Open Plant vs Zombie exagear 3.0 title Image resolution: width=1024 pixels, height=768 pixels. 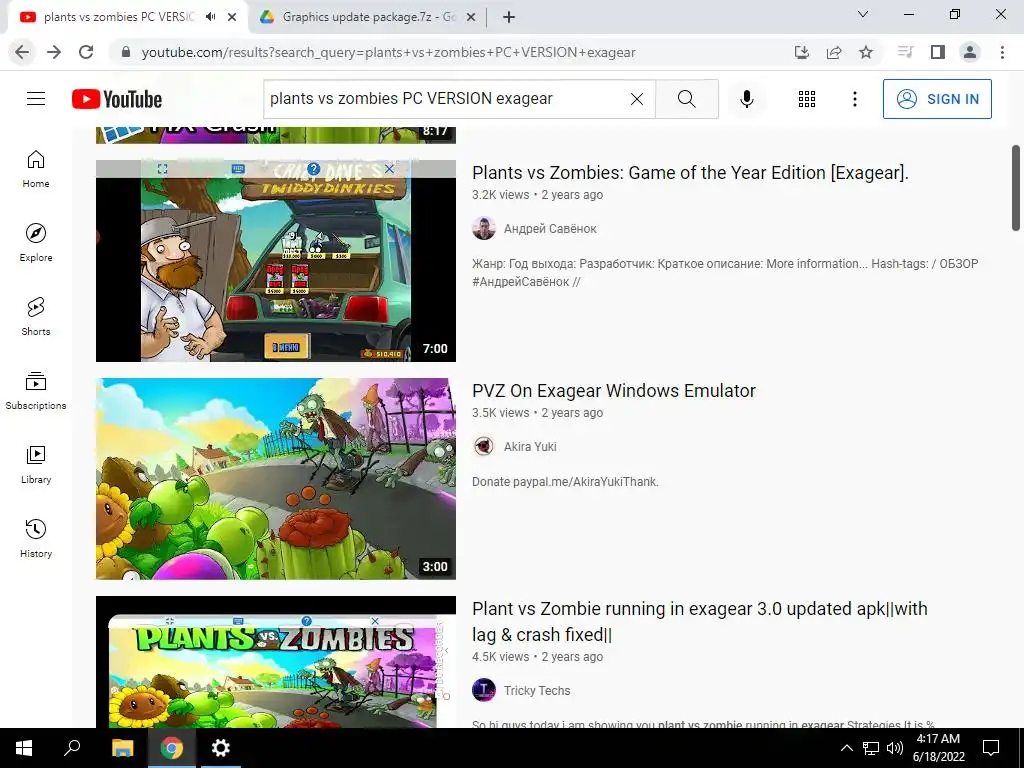click(699, 621)
